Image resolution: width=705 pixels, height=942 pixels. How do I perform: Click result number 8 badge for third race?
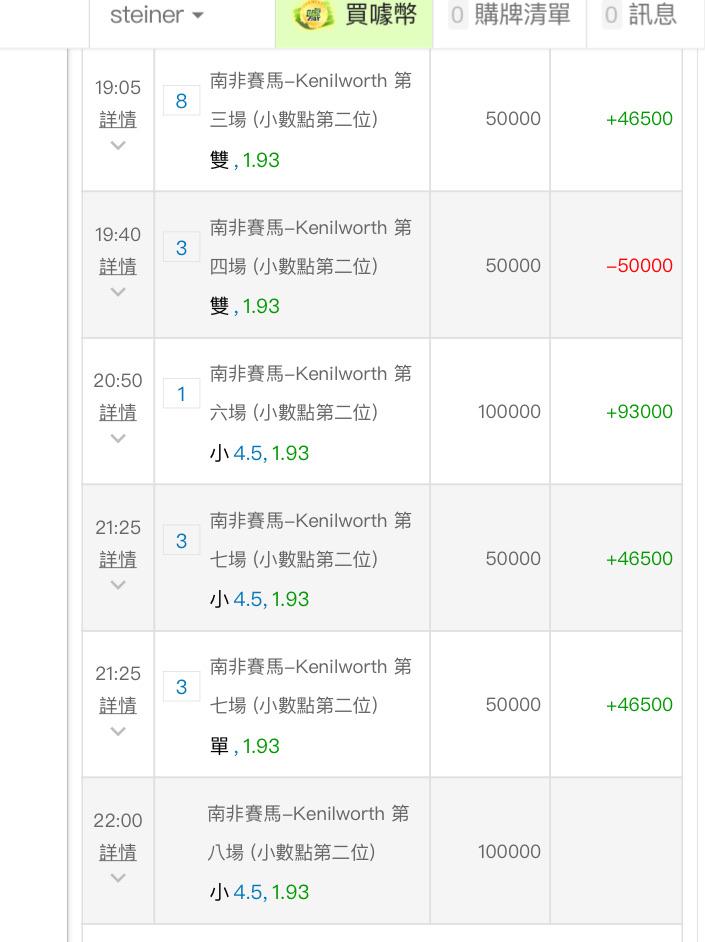(x=181, y=101)
